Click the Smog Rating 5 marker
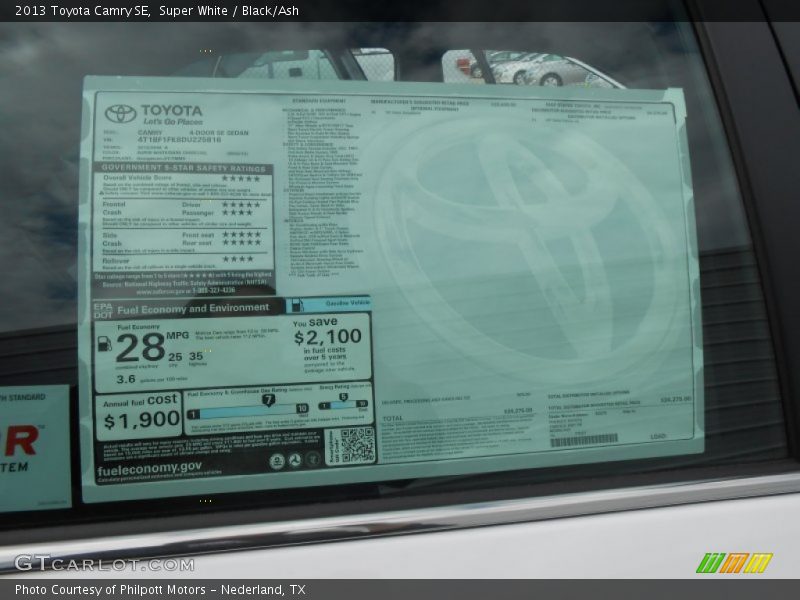 pos(343,397)
